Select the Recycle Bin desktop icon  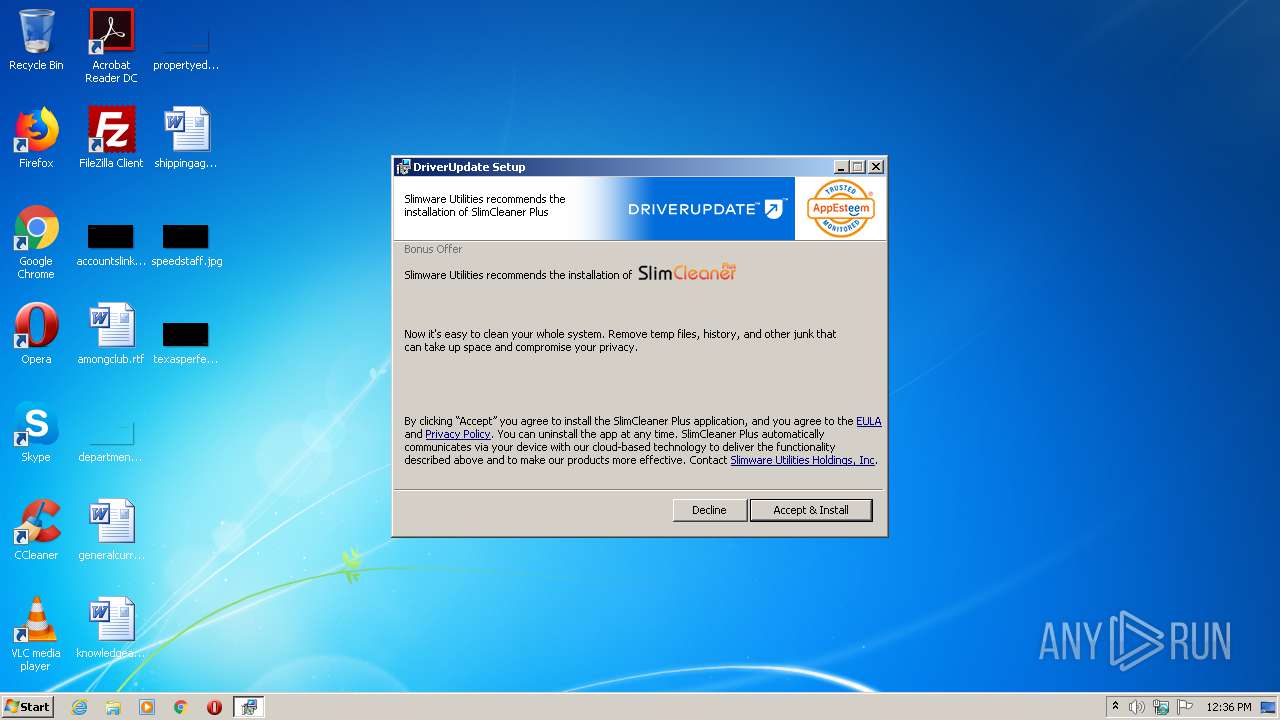pyautogui.click(x=36, y=40)
